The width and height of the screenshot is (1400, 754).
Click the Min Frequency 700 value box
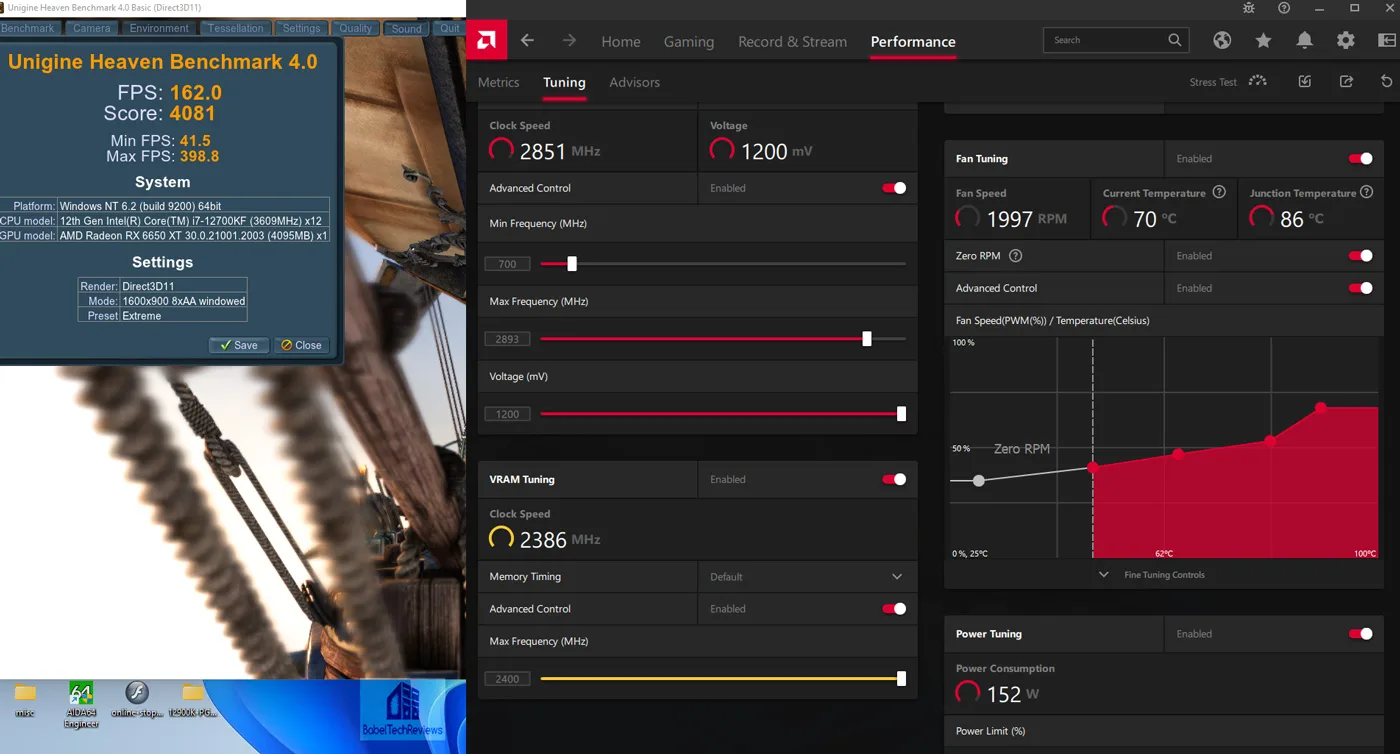coord(507,264)
